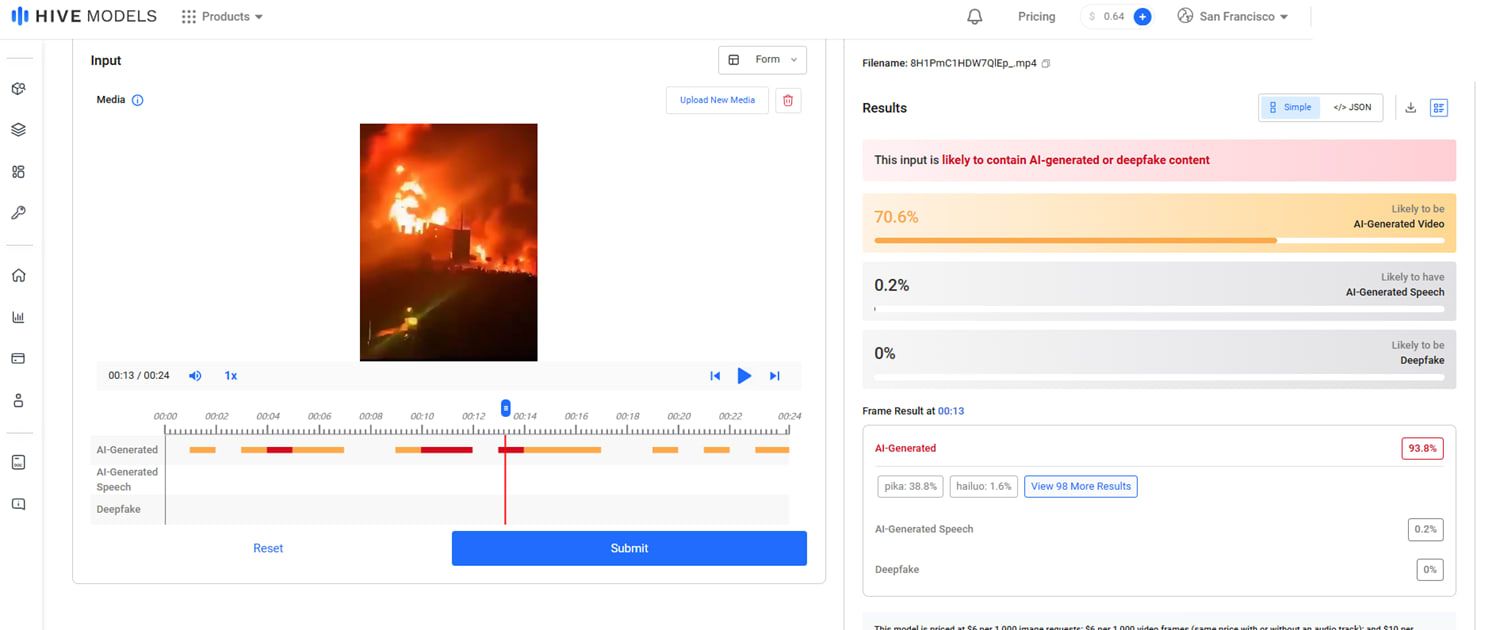Open the usage chart icon in the sidebar
The height and width of the screenshot is (630, 1500).
pos(18,317)
